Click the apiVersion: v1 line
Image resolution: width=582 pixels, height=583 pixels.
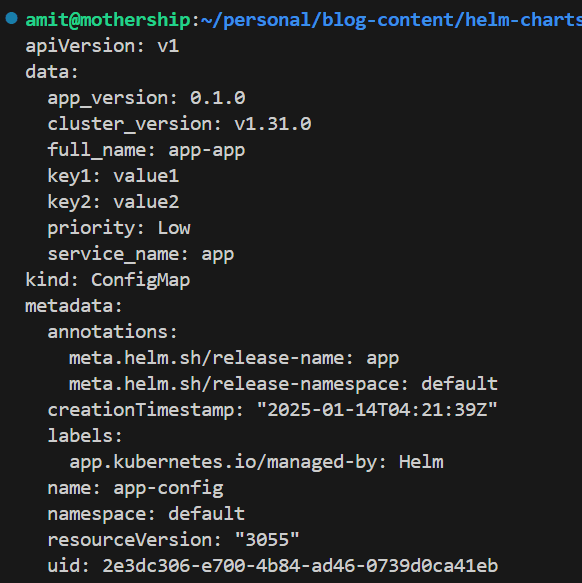pyautogui.click(x=102, y=46)
